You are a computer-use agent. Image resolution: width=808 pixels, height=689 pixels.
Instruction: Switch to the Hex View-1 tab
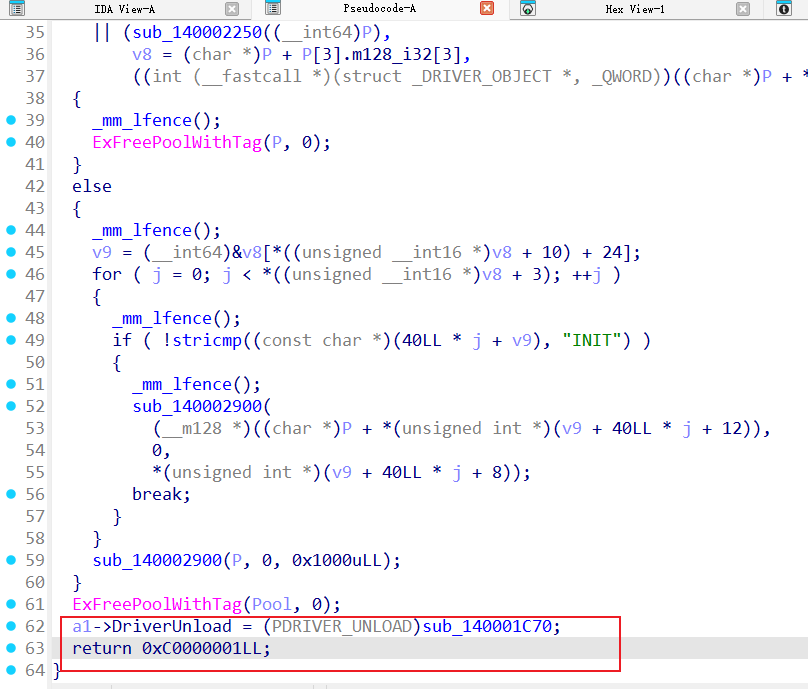pyautogui.click(x=634, y=9)
